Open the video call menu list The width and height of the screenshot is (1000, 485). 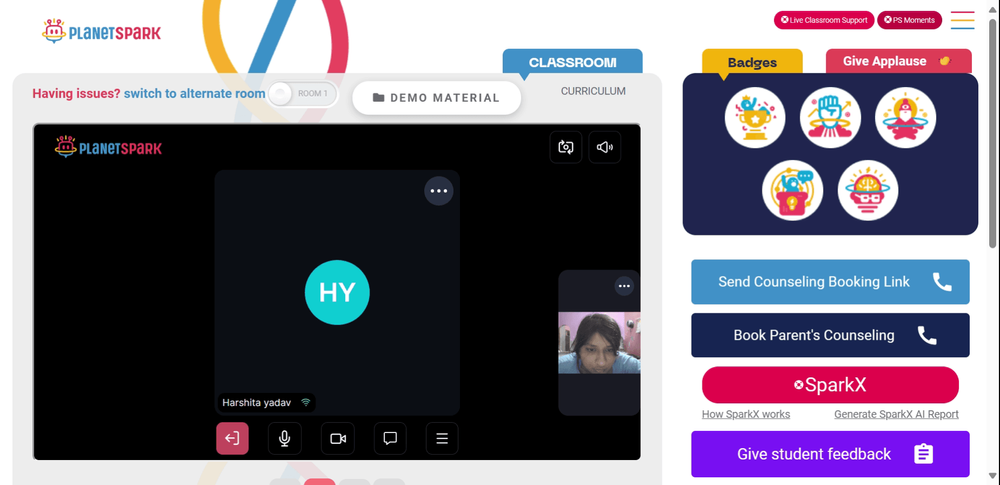442,438
